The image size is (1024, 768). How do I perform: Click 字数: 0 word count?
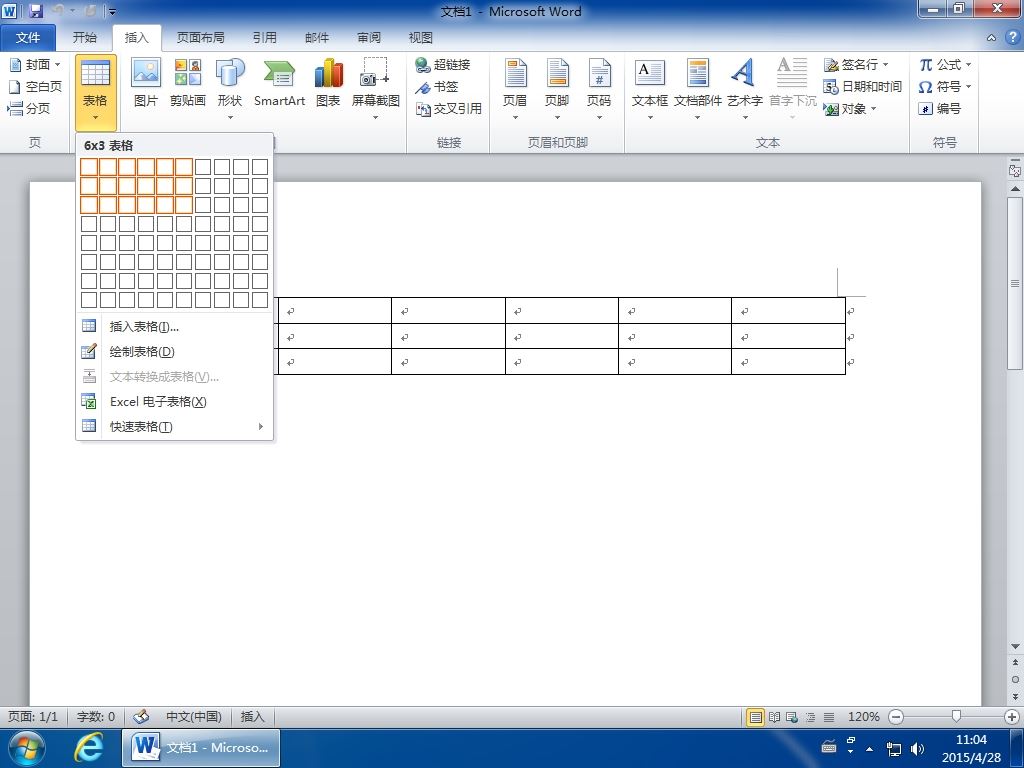click(96, 717)
